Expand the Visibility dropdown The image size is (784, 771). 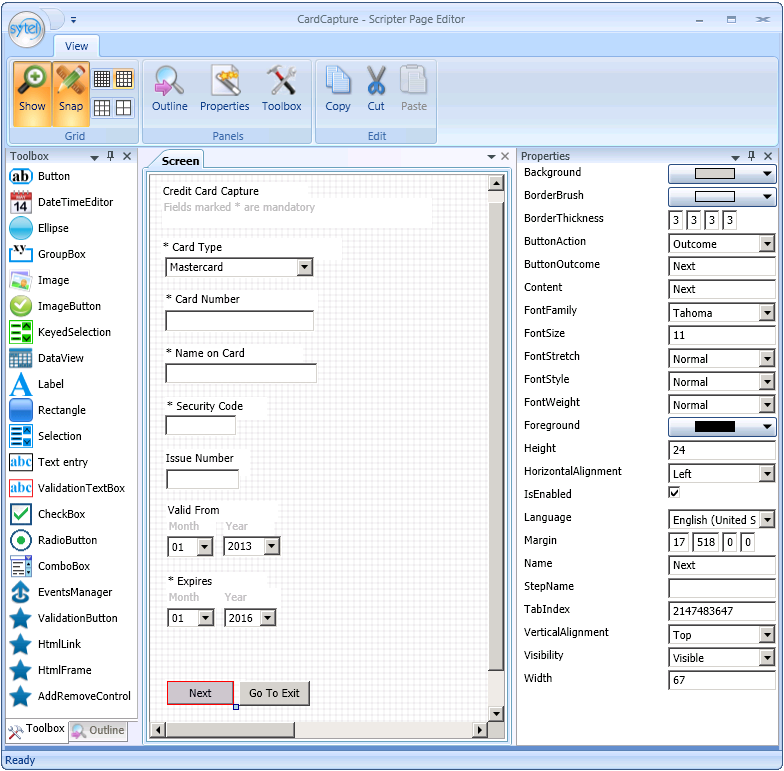point(766,658)
